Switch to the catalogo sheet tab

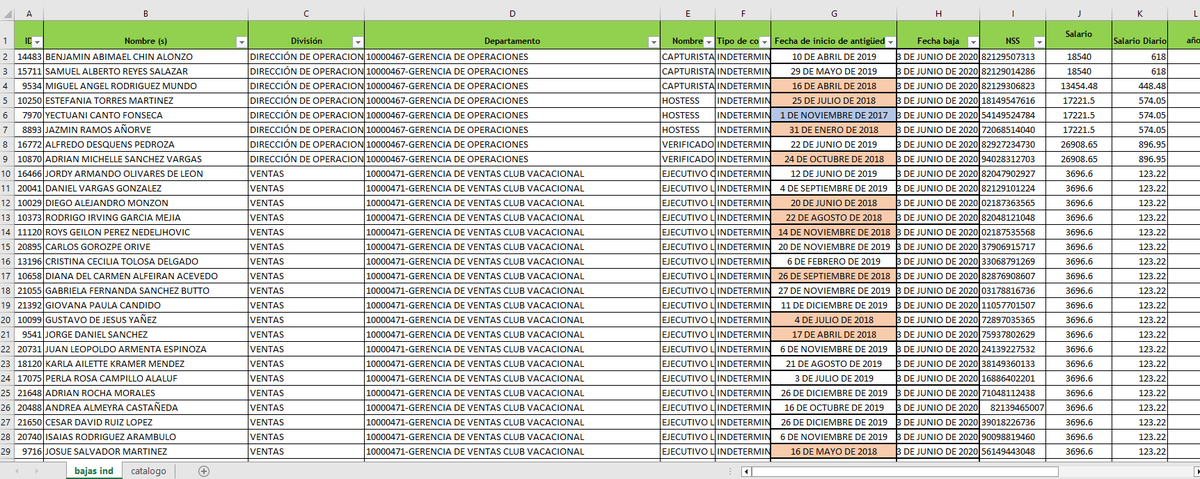149,471
